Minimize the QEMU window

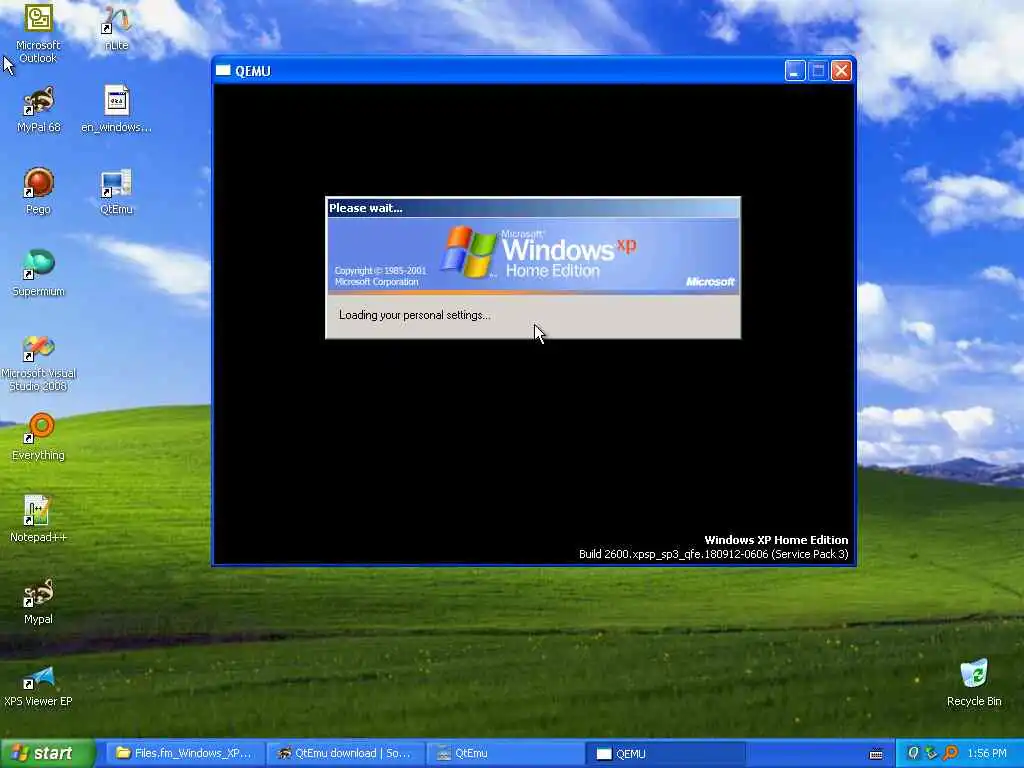pyautogui.click(x=795, y=71)
